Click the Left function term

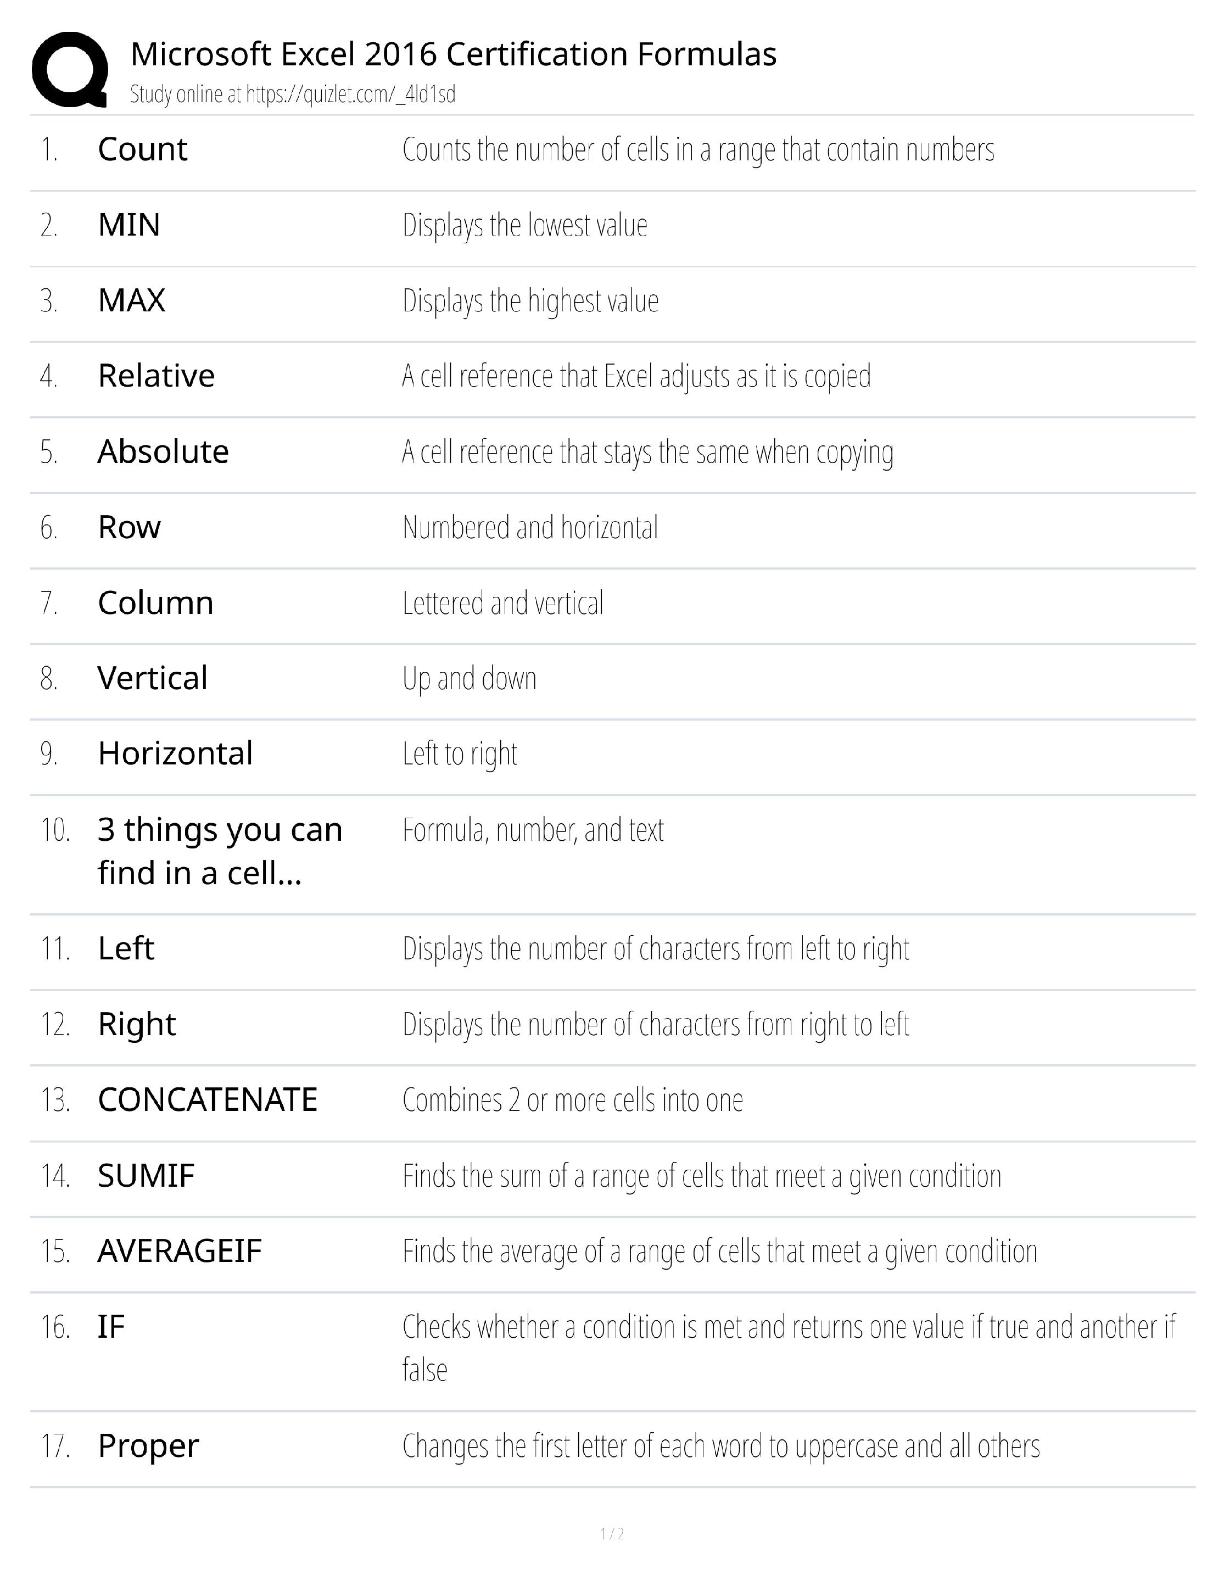pos(126,948)
